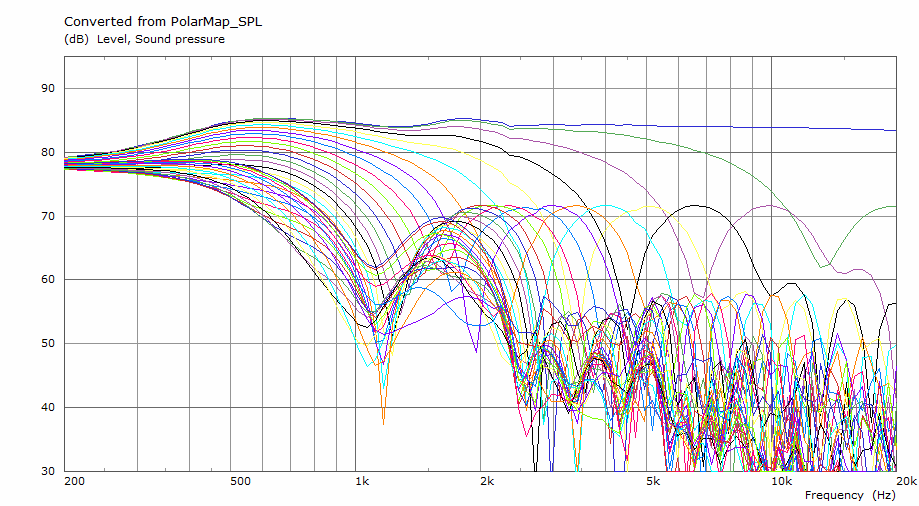The width and height of the screenshot is (919, 506).
Task: Click the 30 dB y-axis label
Action: click(47, 471)
